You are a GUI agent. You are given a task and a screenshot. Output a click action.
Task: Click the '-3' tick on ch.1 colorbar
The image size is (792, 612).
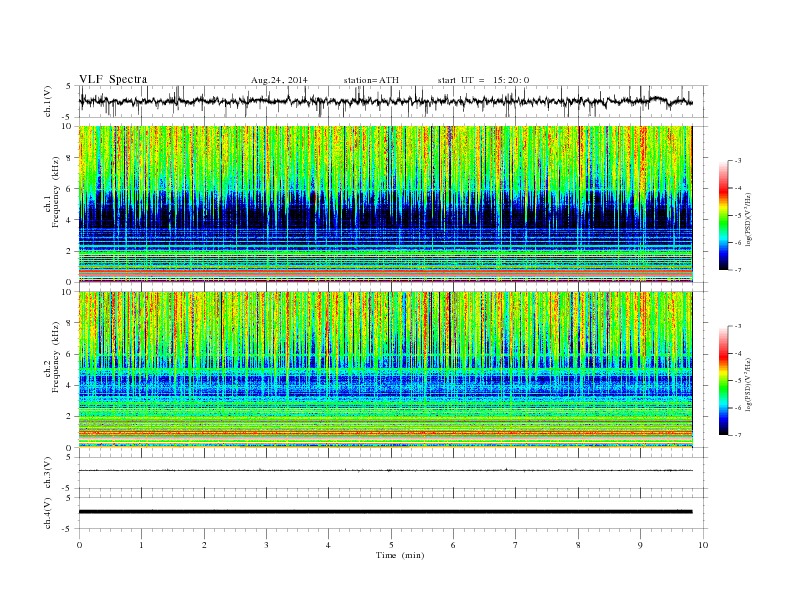pos(738,161)
